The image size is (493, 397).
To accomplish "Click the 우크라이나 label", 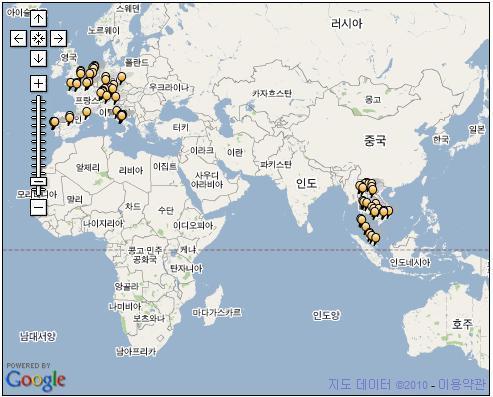I will pos(169,88).
